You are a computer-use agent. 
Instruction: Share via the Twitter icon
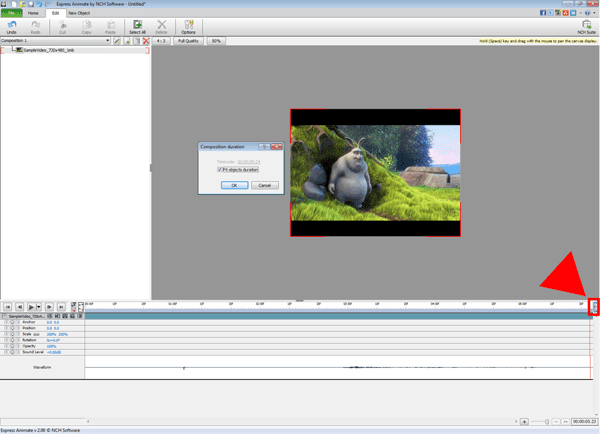(x=551, y=13)
